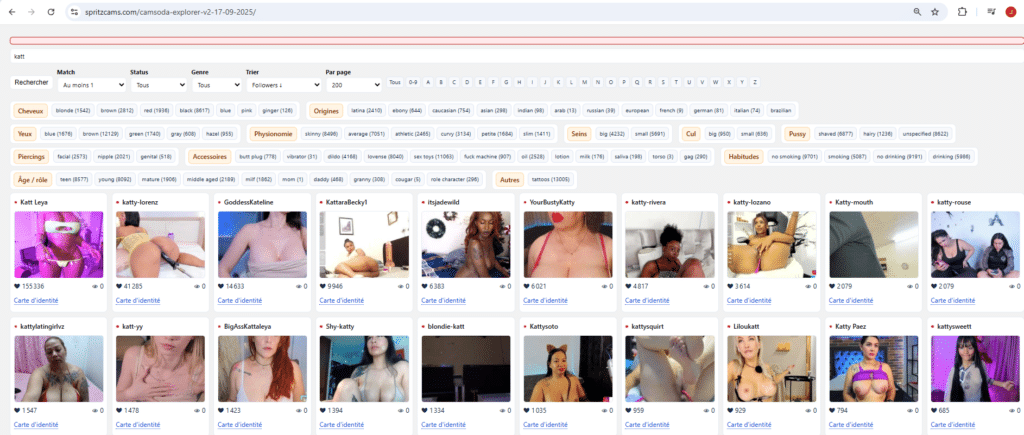Open the Status dropdown

pyautogui.click(x=159, y=85)
